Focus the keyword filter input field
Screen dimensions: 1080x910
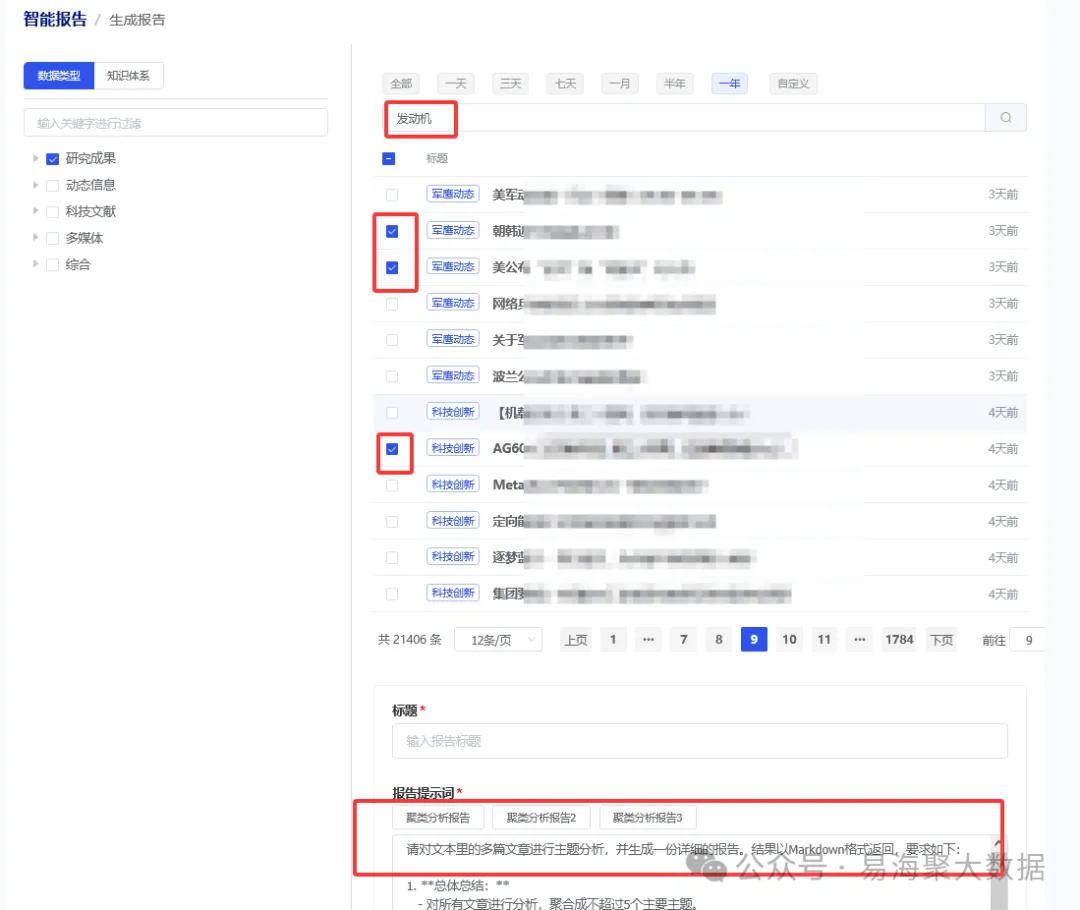point(176,123)
